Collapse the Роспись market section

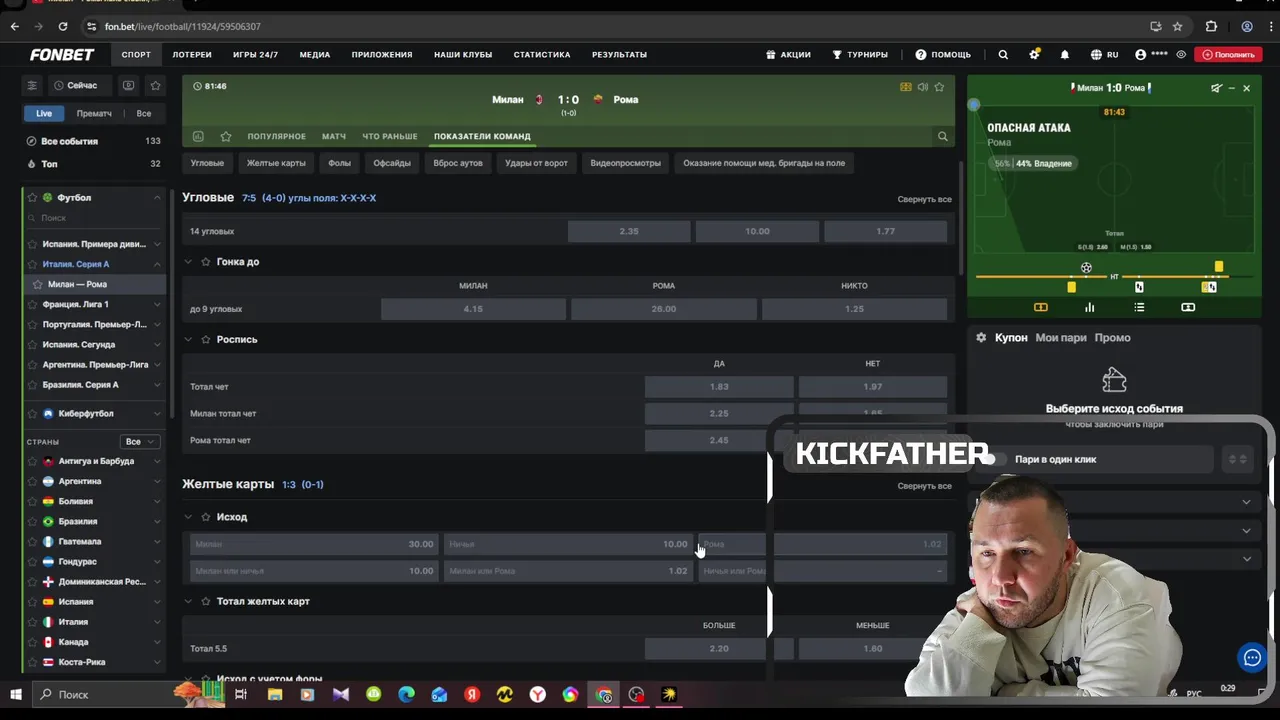[x=187, y=340]
